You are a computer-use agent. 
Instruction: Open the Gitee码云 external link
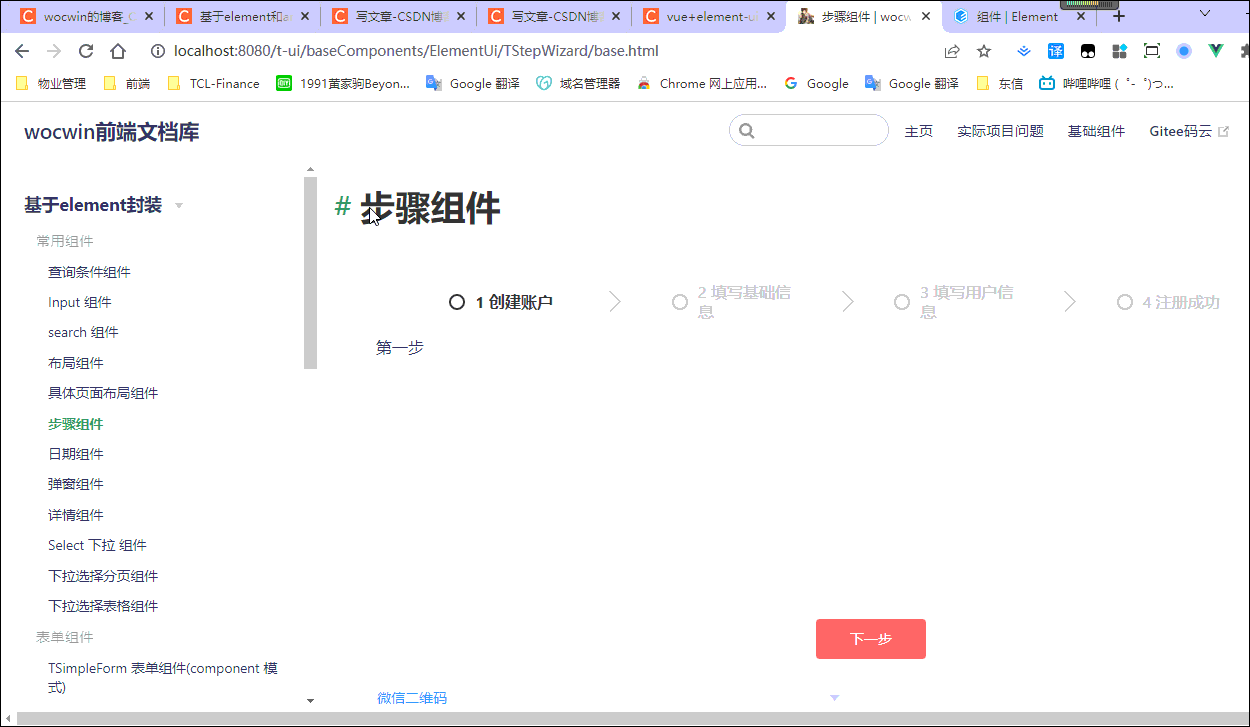1181,131
